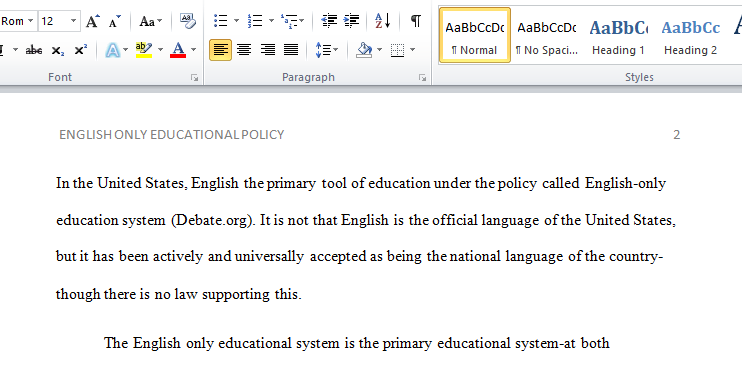Expand the numbering style dropdown
This screenshot has height=368, width=742.
pyautogui.click(x=271, y=21)
